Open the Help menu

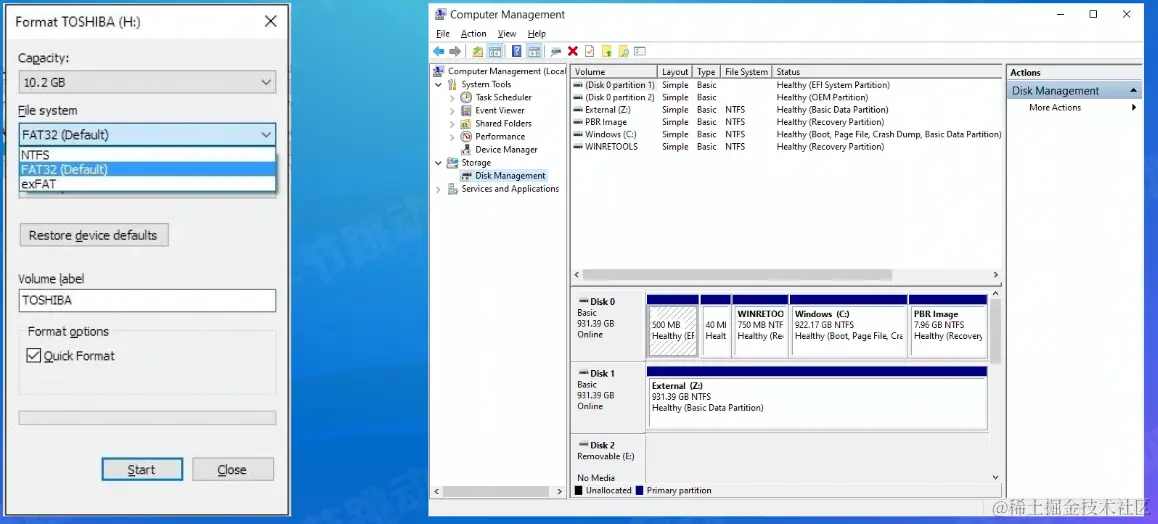pos(537,33)
